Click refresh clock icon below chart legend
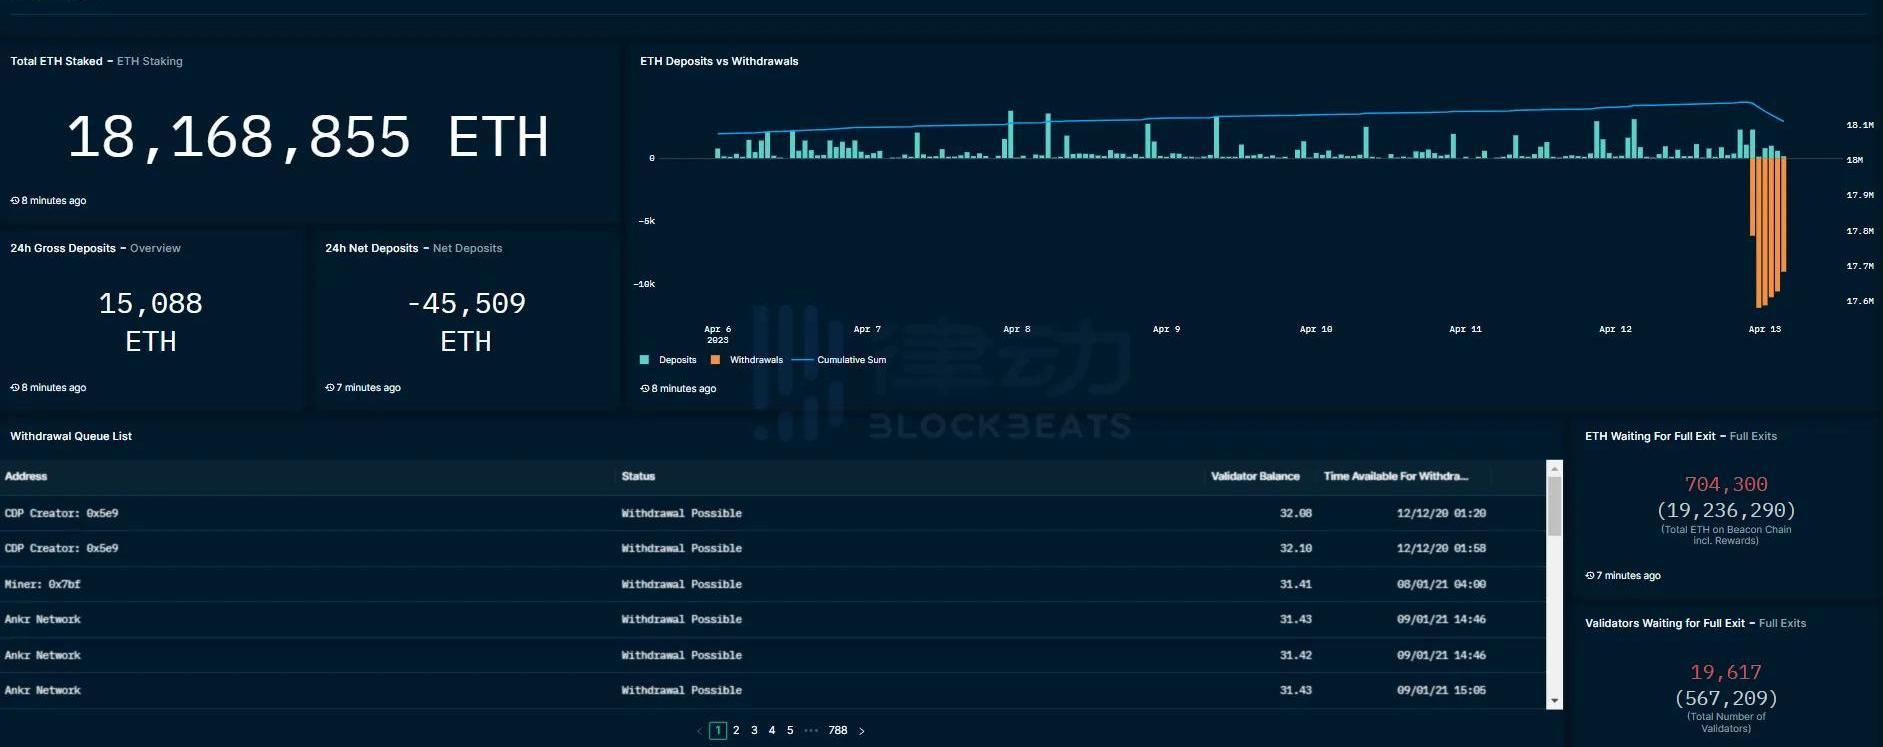The width and height of the screenshot is (1883, 747). pos(645,389)
